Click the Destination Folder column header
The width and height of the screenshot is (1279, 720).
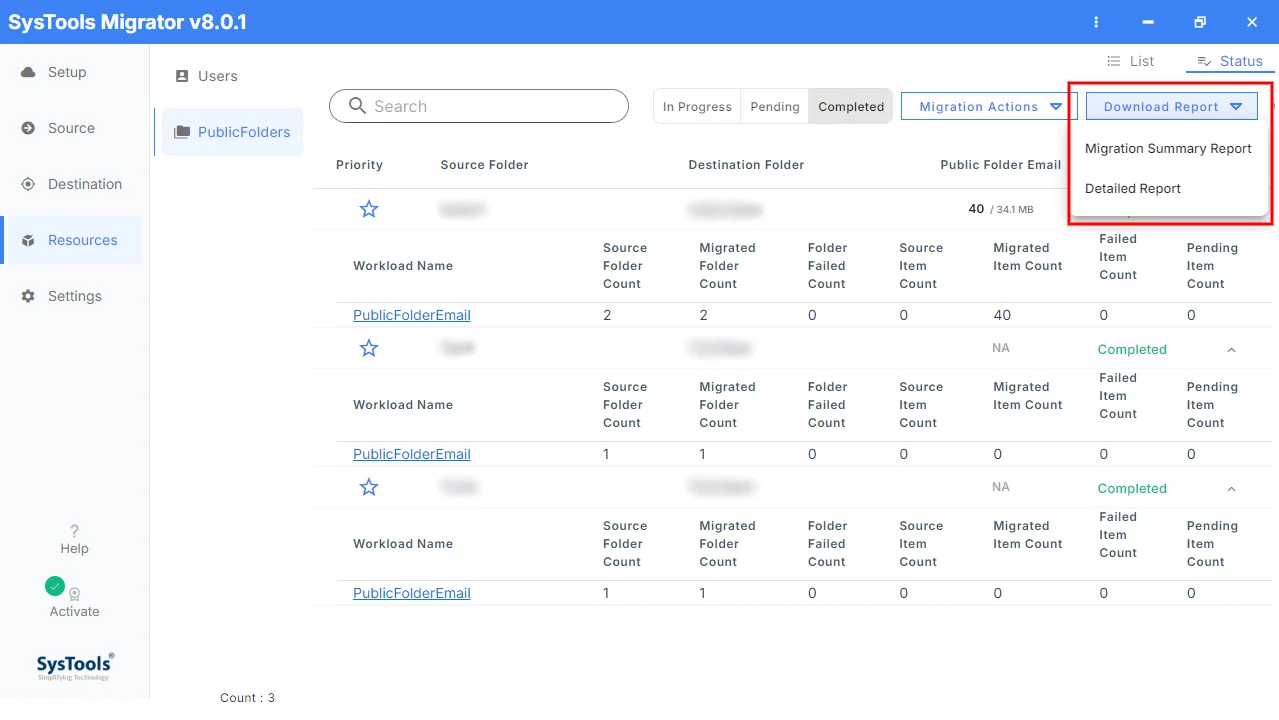(746, 165)
